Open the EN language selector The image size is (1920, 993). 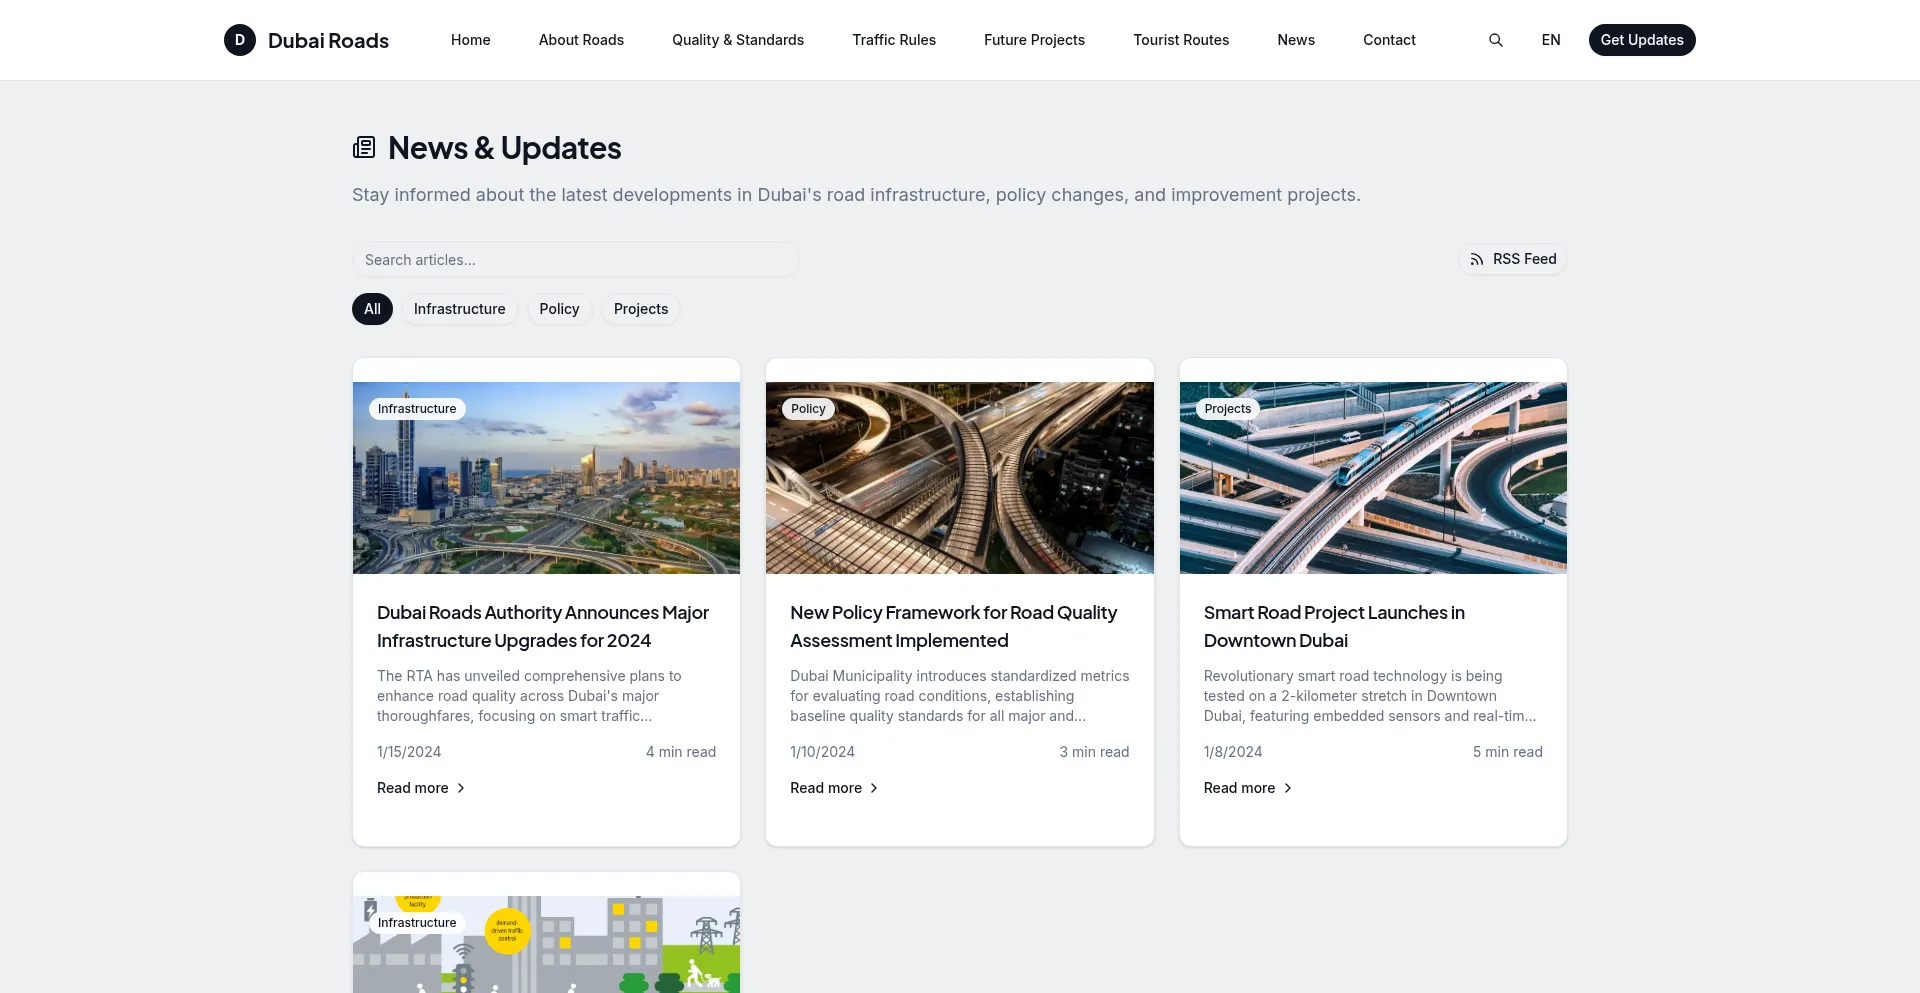[1550, 40]
